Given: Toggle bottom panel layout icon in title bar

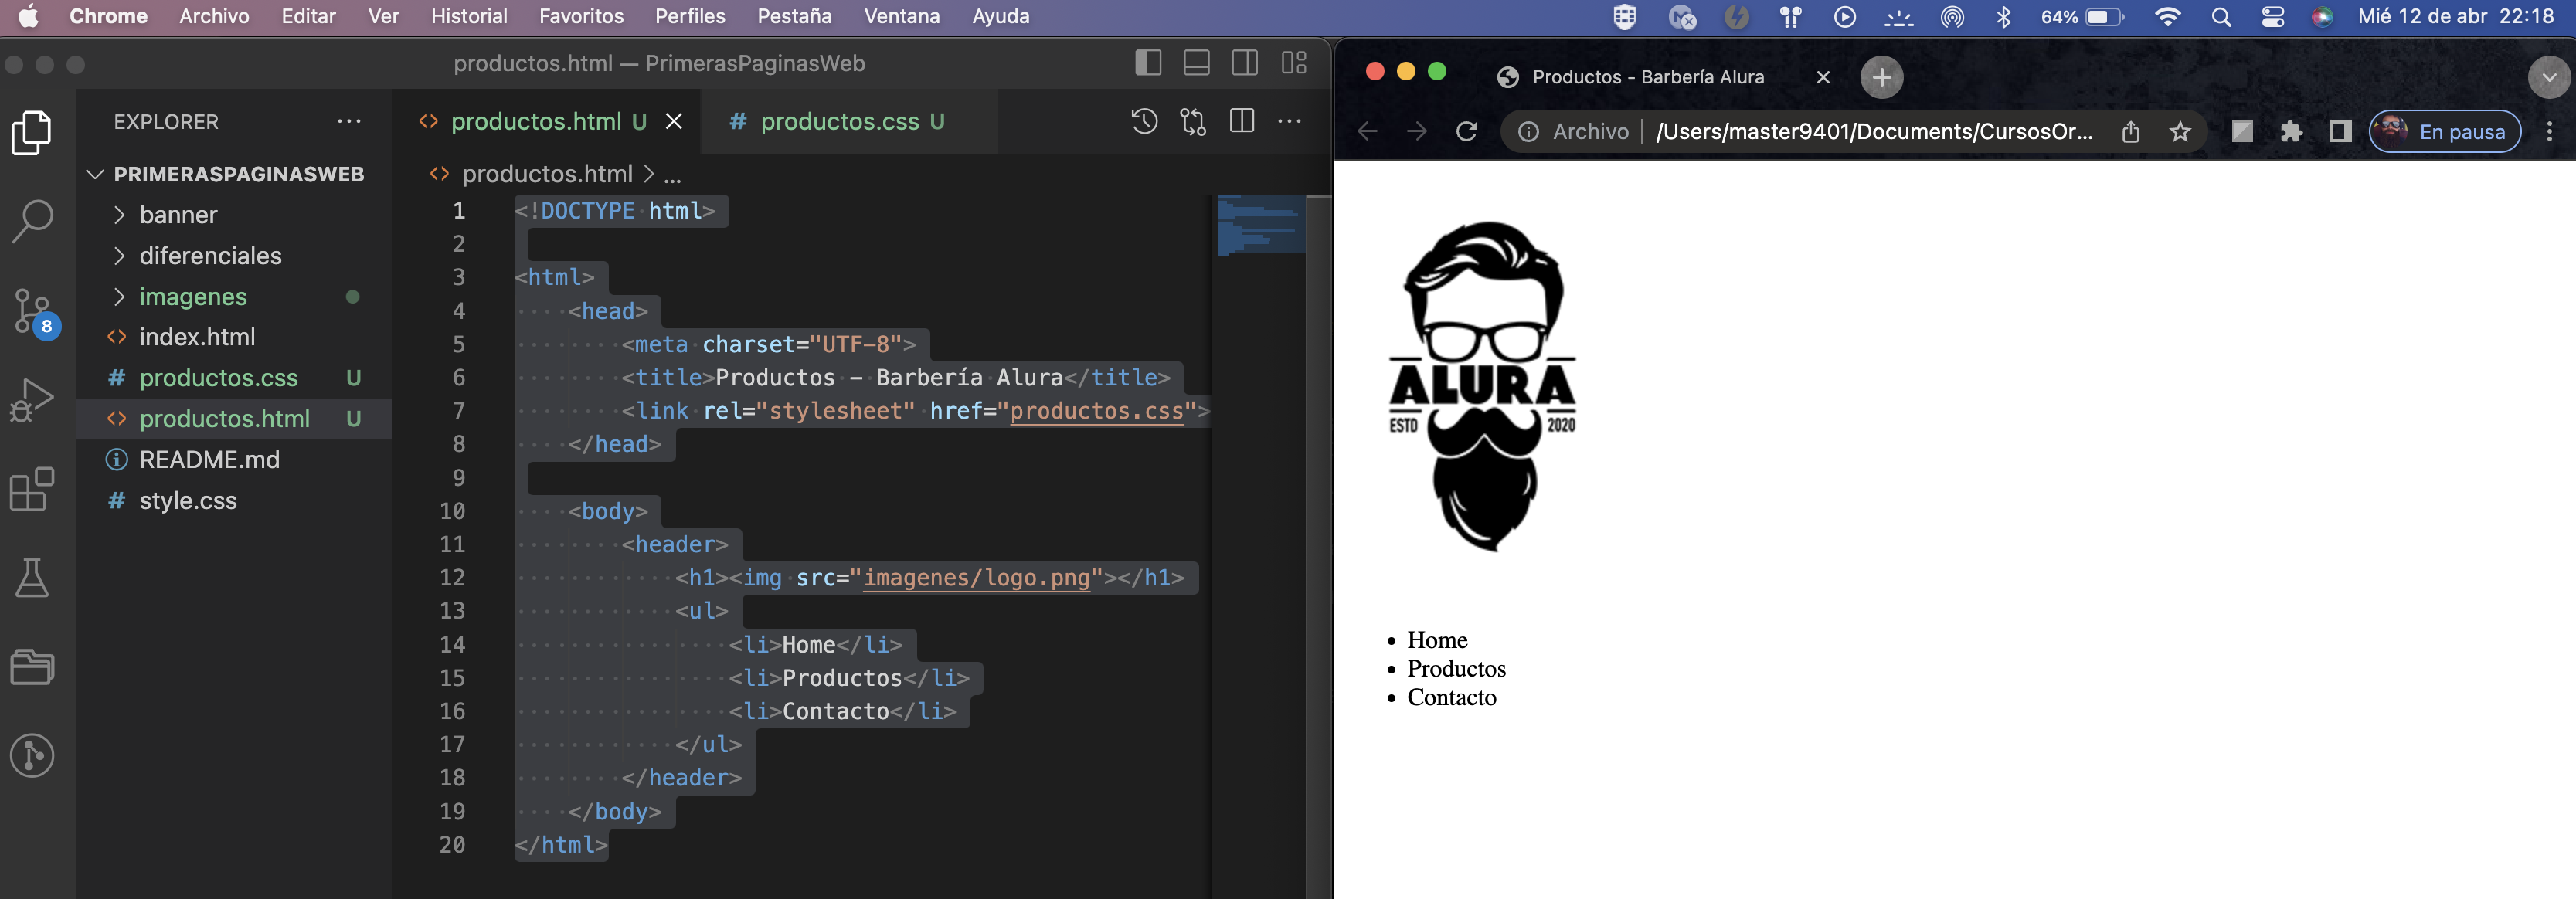Looking at the screenshot, I should pyautogui.click(x=1196, y=63).
